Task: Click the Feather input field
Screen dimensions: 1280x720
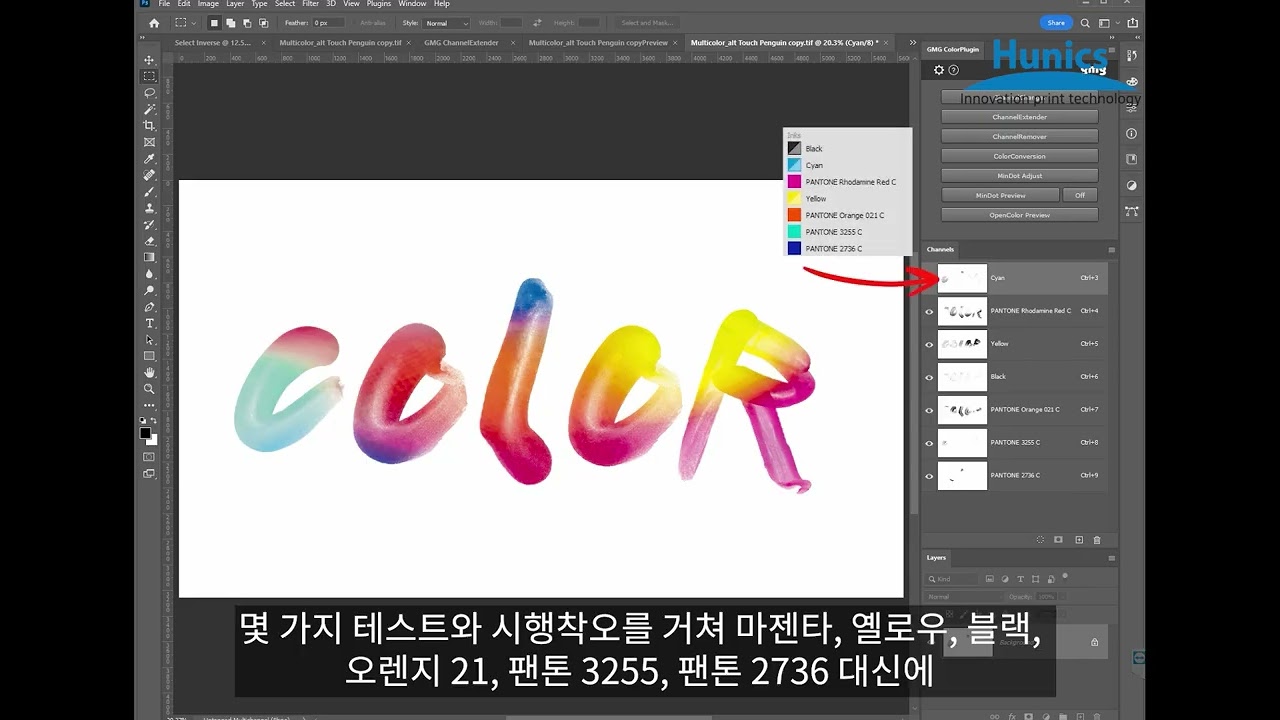Action: pos(329,23)
